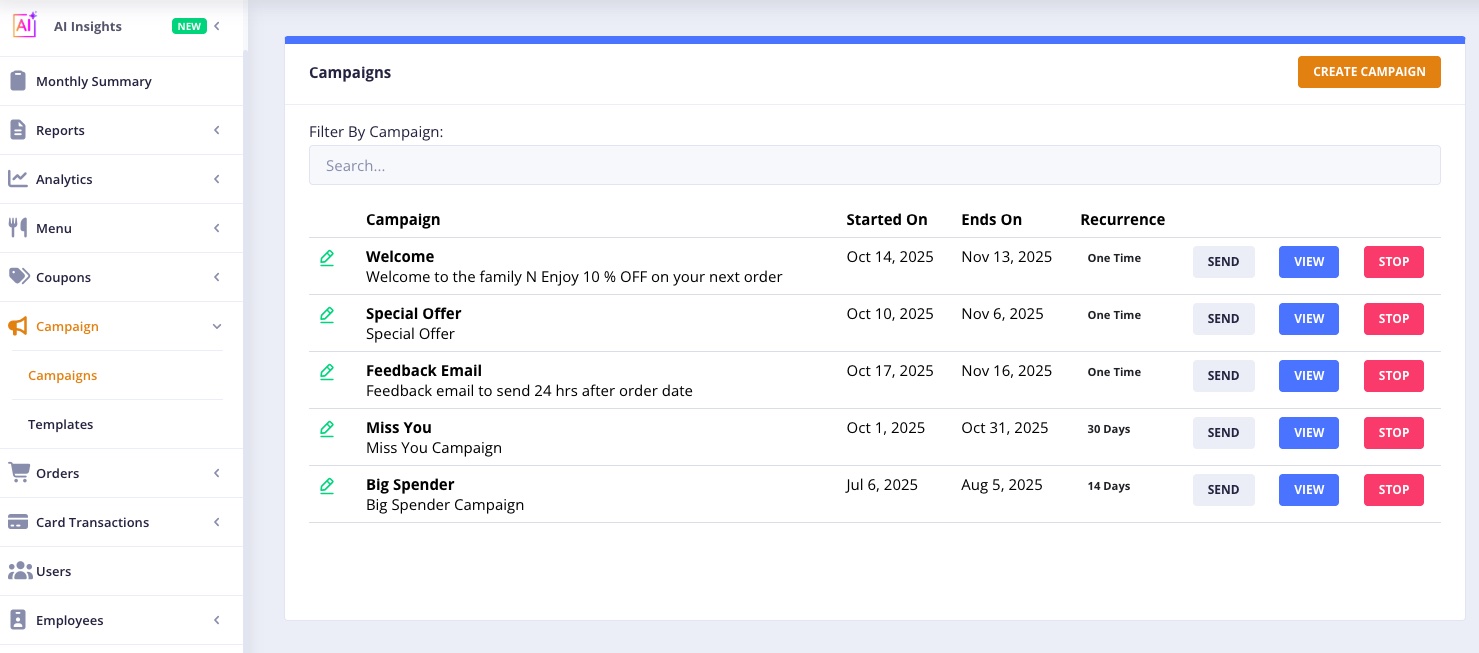Click the pencil icon beside Miss You

pos(327,429)
